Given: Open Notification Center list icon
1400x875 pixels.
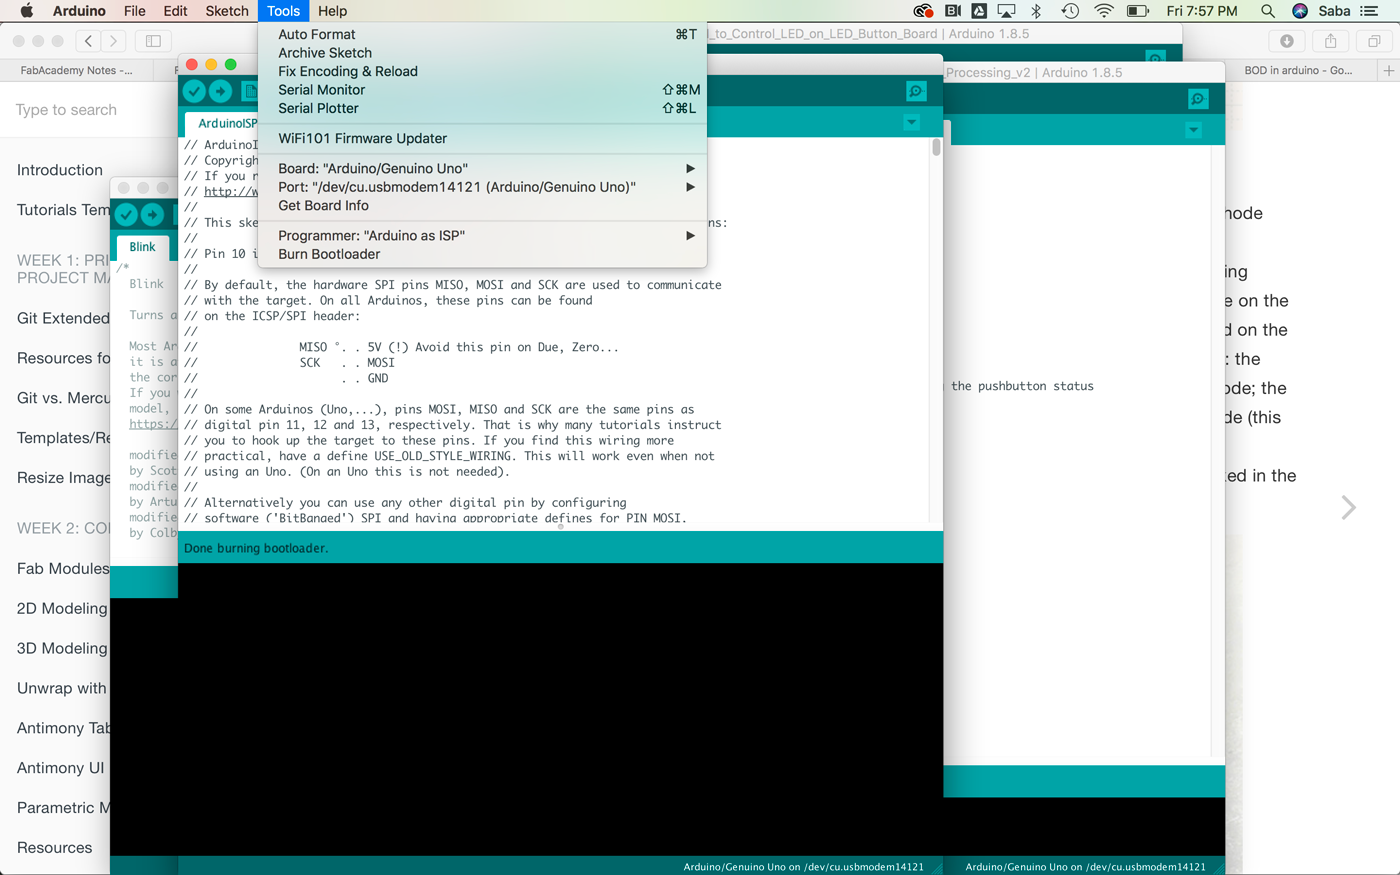Looking at the screenshot, I should tap(1369, 11).
